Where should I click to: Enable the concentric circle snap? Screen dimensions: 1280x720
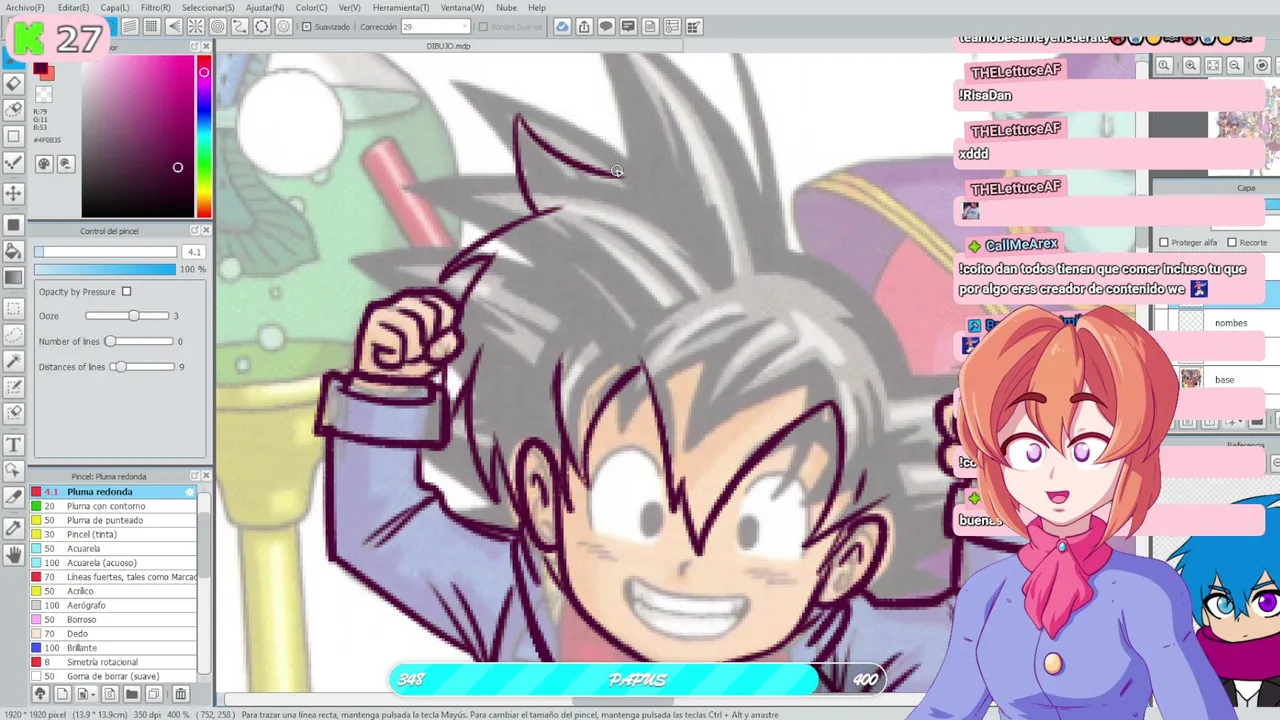218,27
